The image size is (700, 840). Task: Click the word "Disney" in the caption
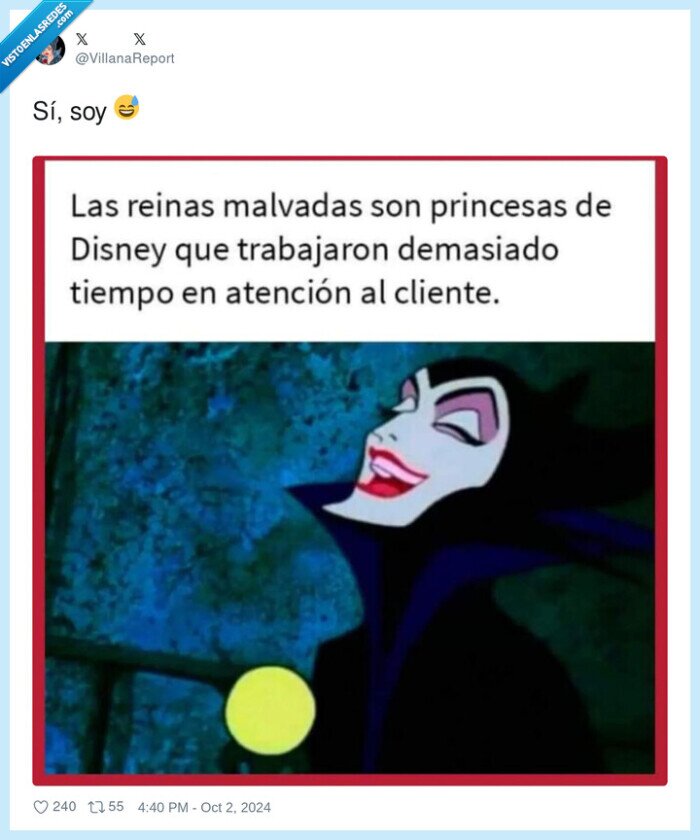(118, 250)
